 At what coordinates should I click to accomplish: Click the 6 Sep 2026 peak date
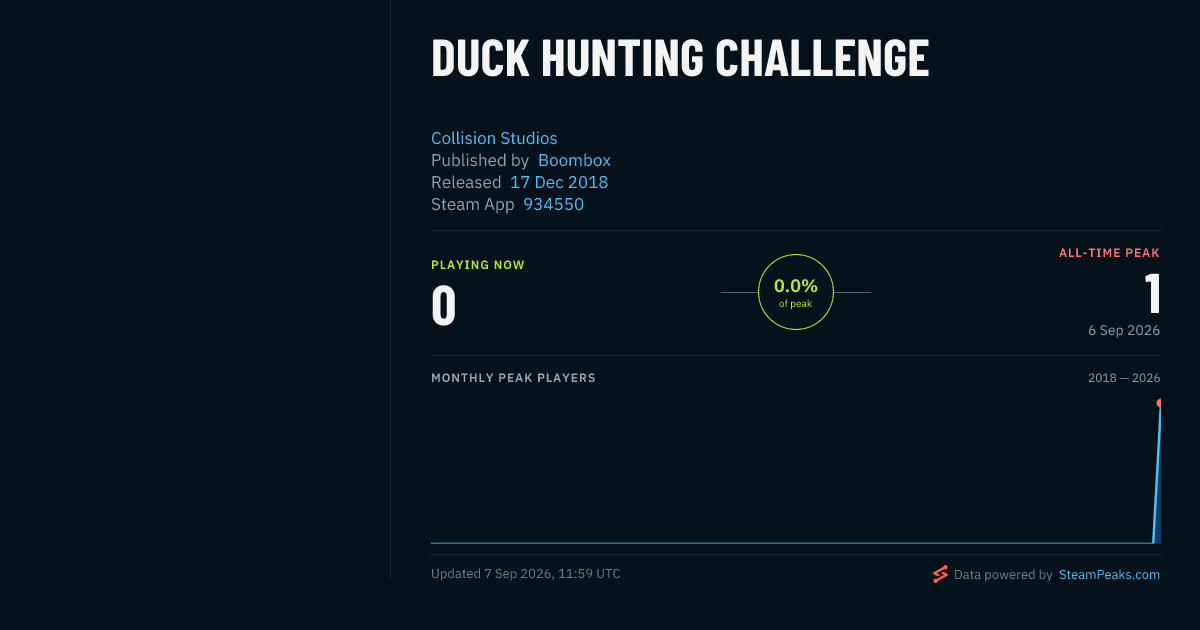tap(1124, 330)
